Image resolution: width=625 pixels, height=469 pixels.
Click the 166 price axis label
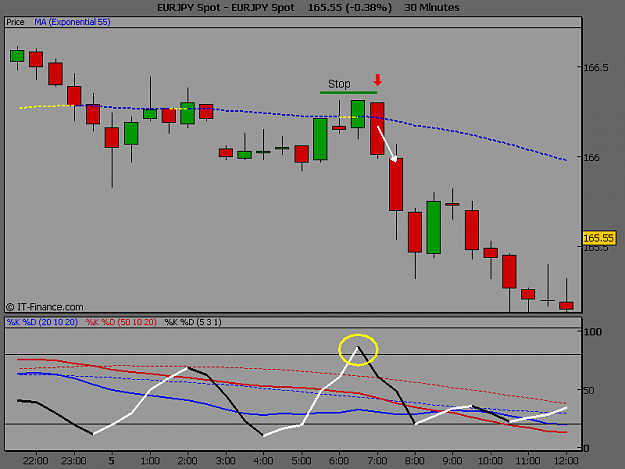(592, 157)
